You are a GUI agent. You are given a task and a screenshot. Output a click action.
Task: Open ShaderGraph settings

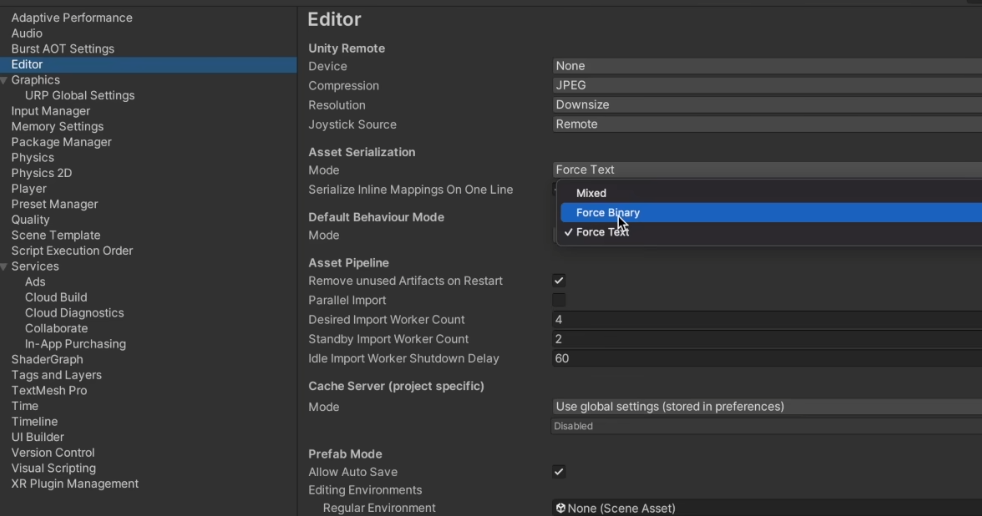(x=47, y=359)
